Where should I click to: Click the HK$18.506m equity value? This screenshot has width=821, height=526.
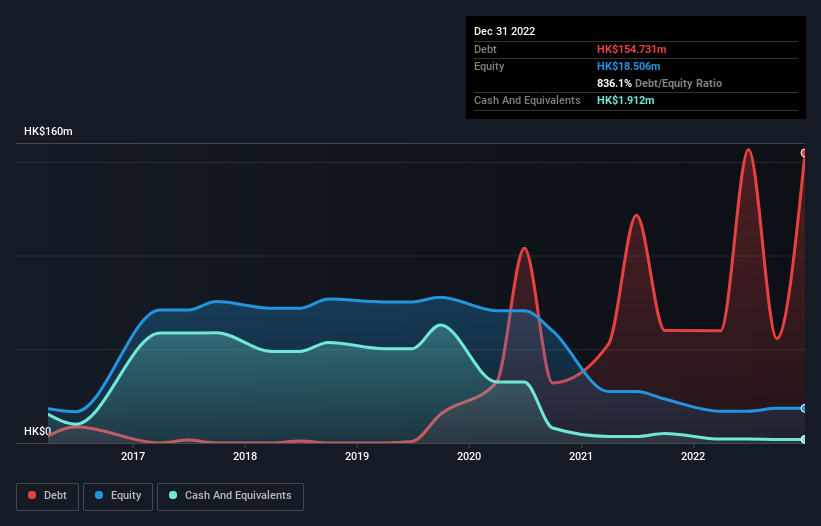point(628,66)
